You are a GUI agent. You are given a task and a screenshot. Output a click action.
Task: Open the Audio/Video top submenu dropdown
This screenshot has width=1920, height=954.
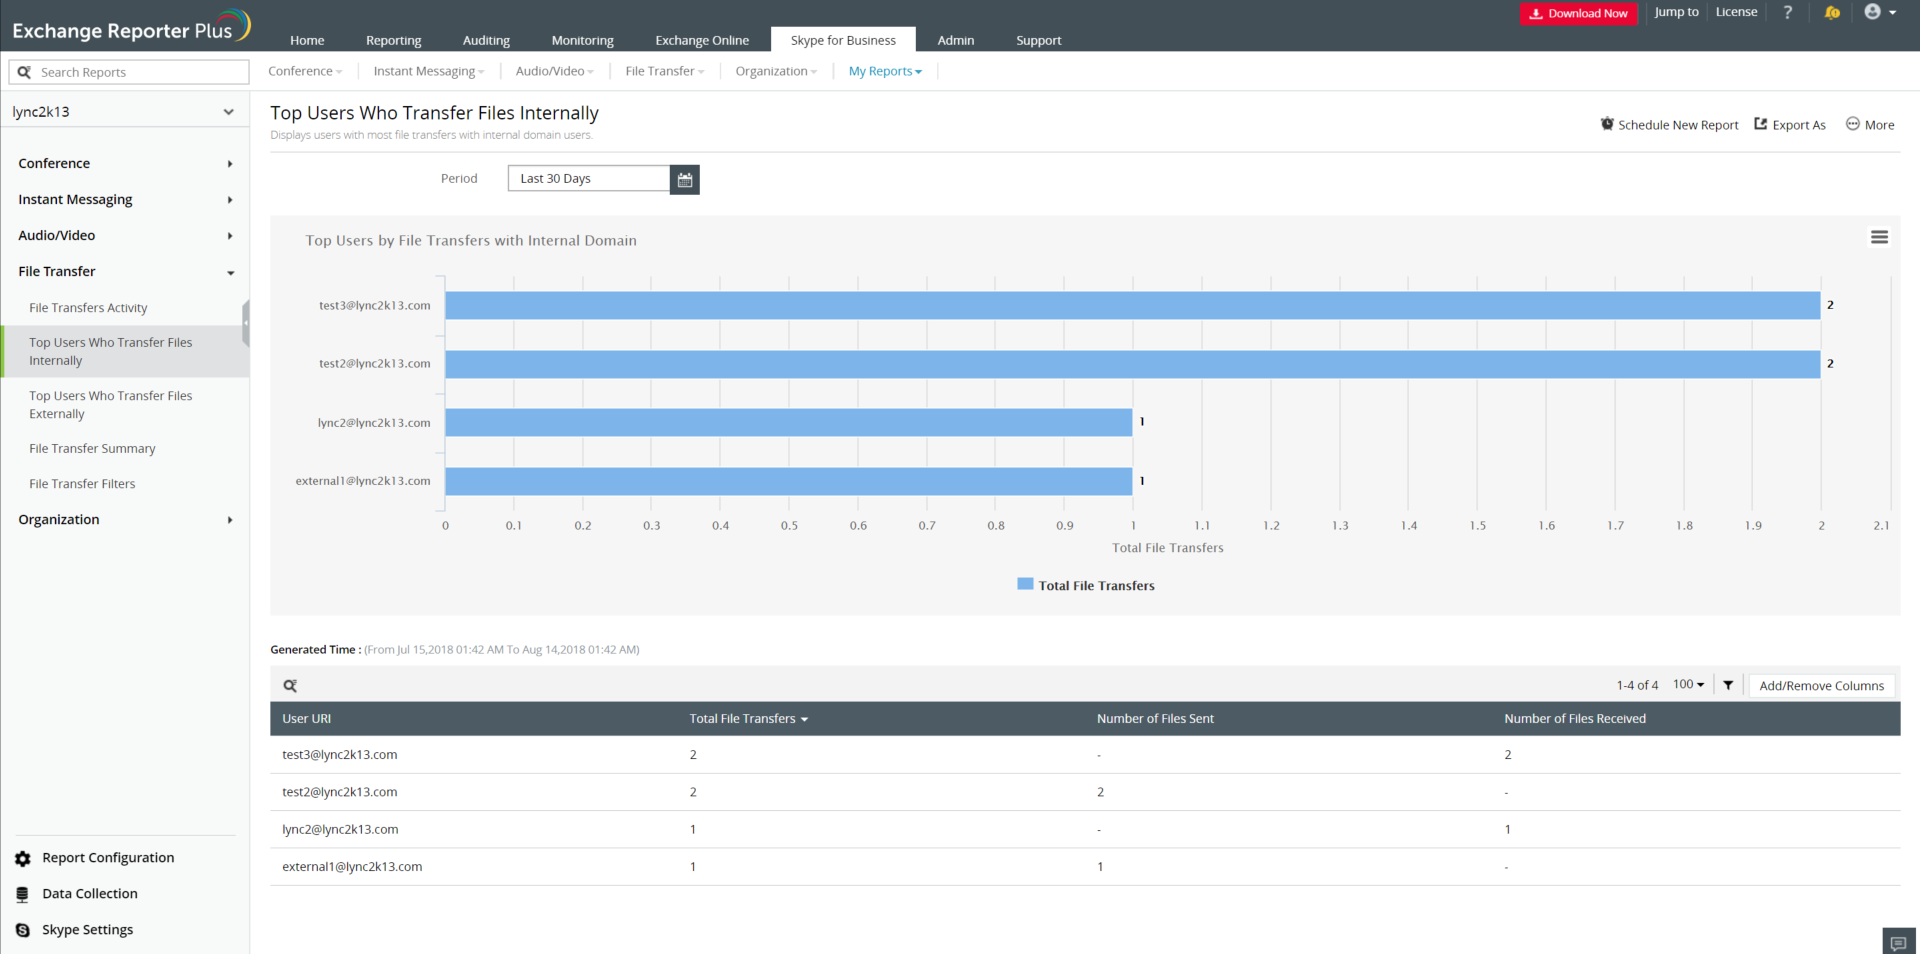(x=554, y=71)
